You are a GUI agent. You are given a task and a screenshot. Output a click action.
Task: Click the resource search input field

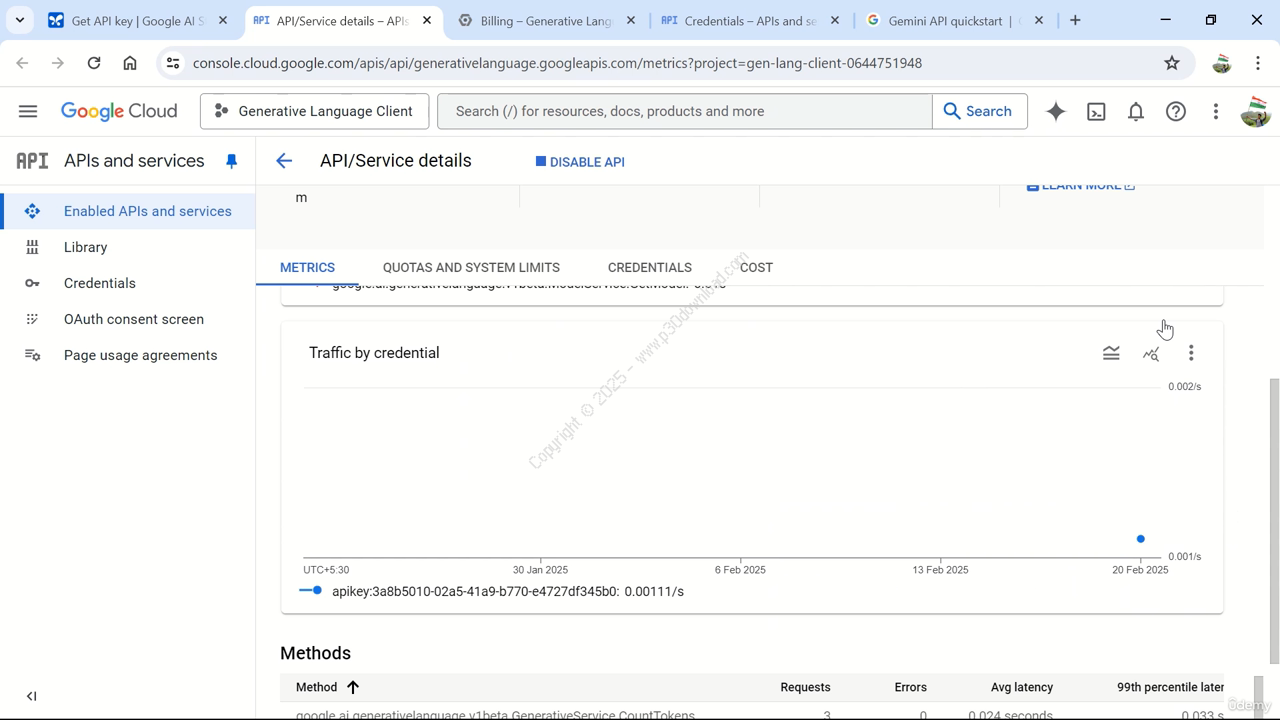(x=685, y=111)
